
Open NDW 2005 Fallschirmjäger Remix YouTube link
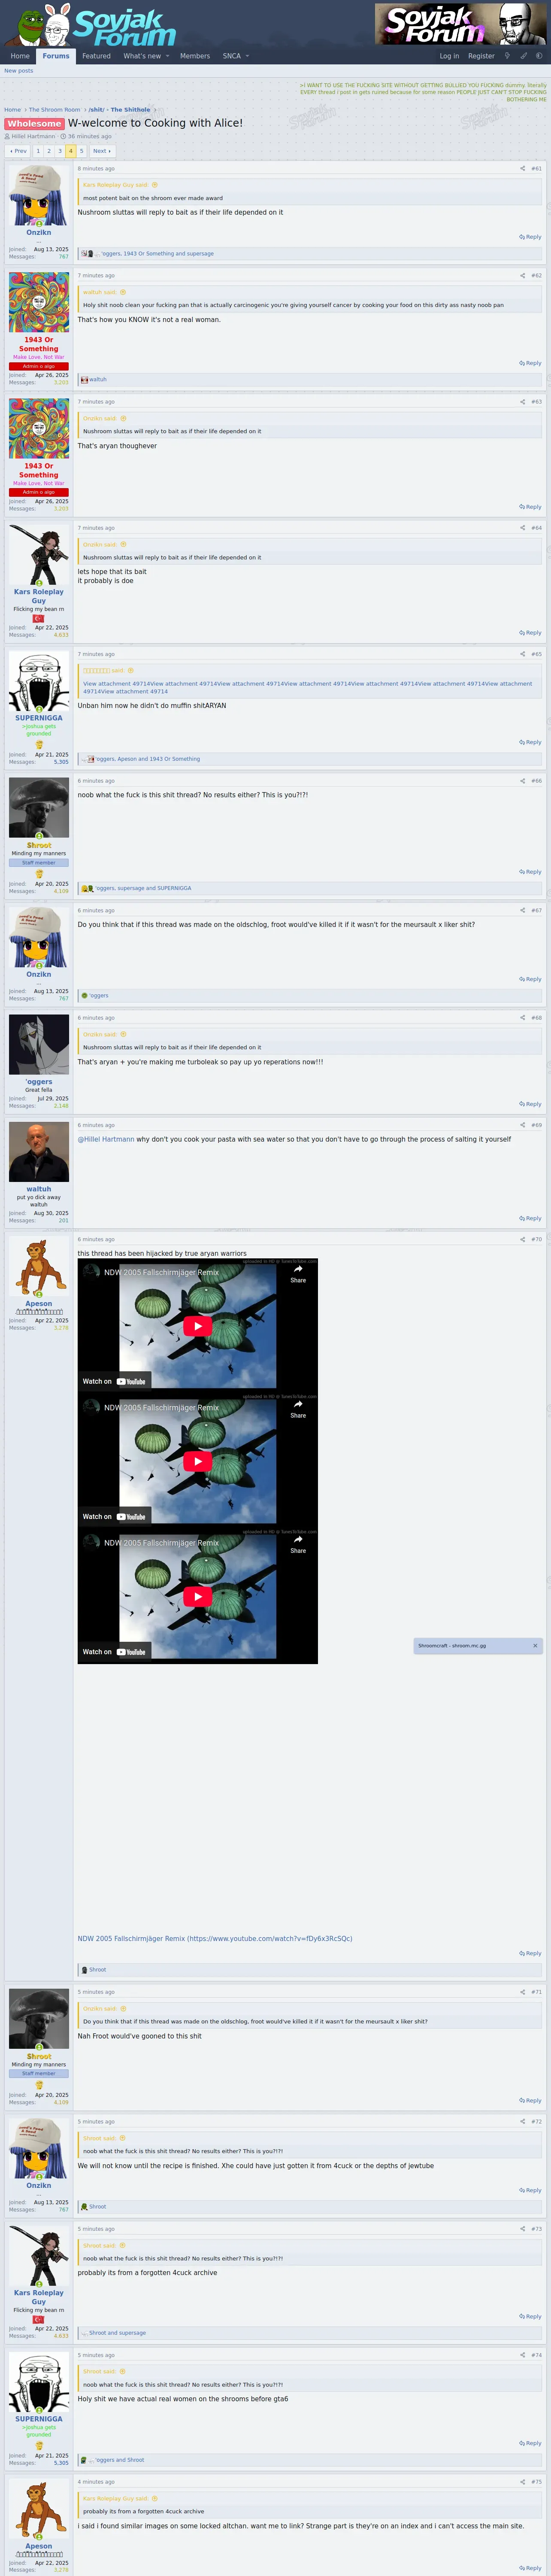click(215, 1938)
